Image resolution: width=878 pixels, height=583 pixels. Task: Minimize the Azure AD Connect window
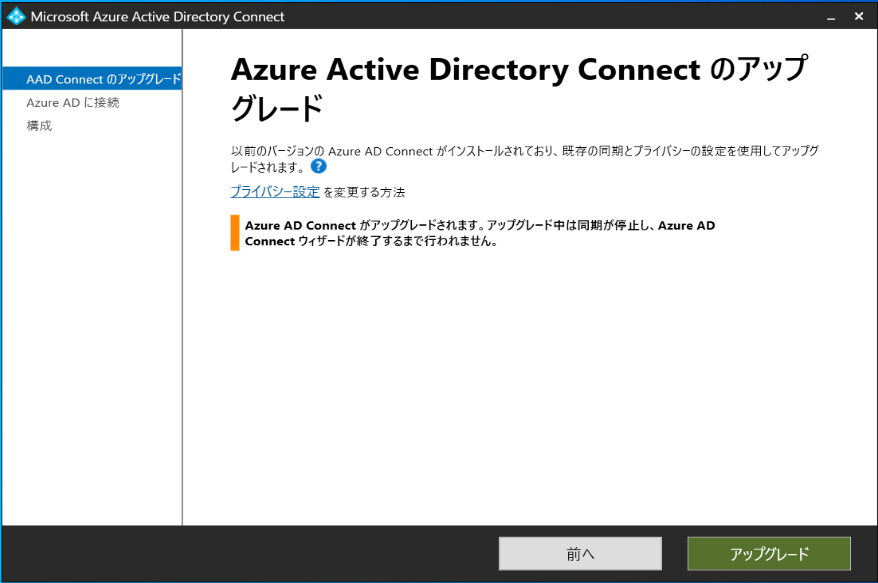pyautogui.click(x=830, y=17)
